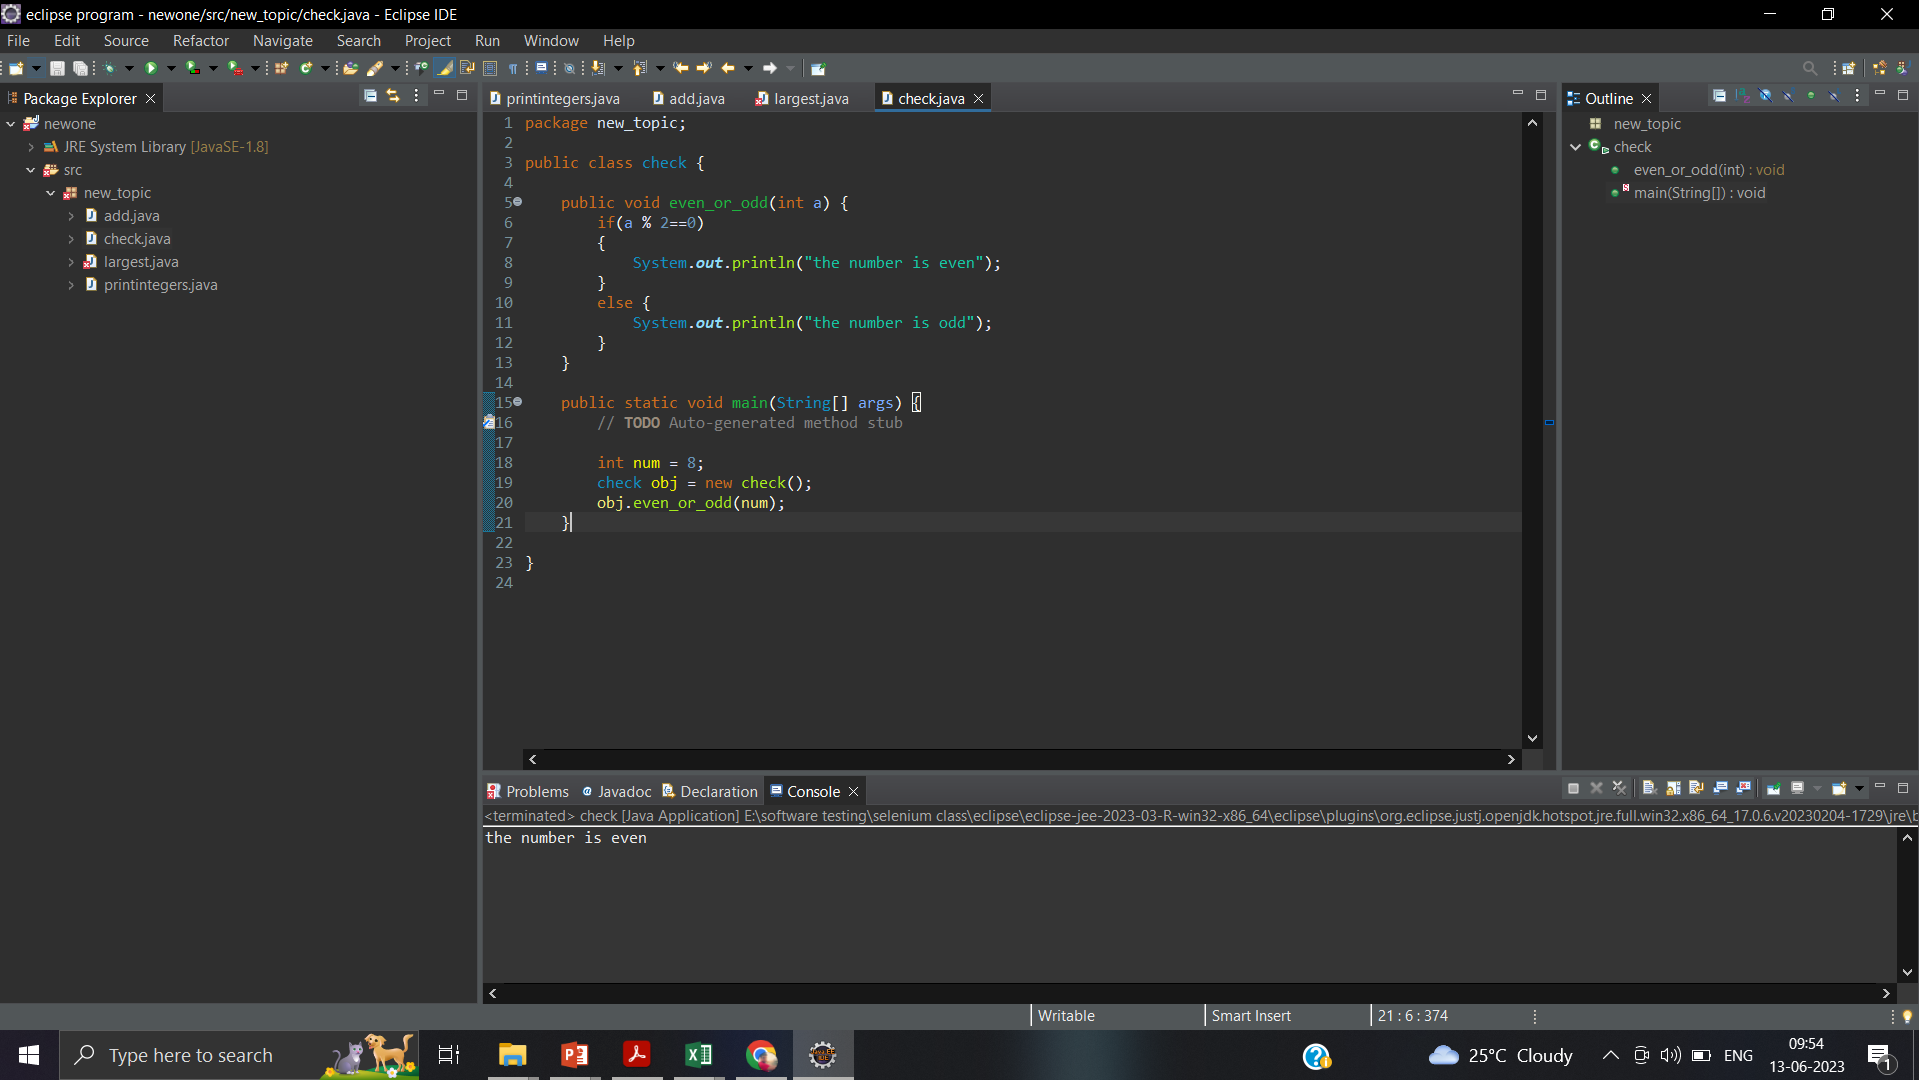Click Clear Console icon
1919x1080 pixels.
1649,789
